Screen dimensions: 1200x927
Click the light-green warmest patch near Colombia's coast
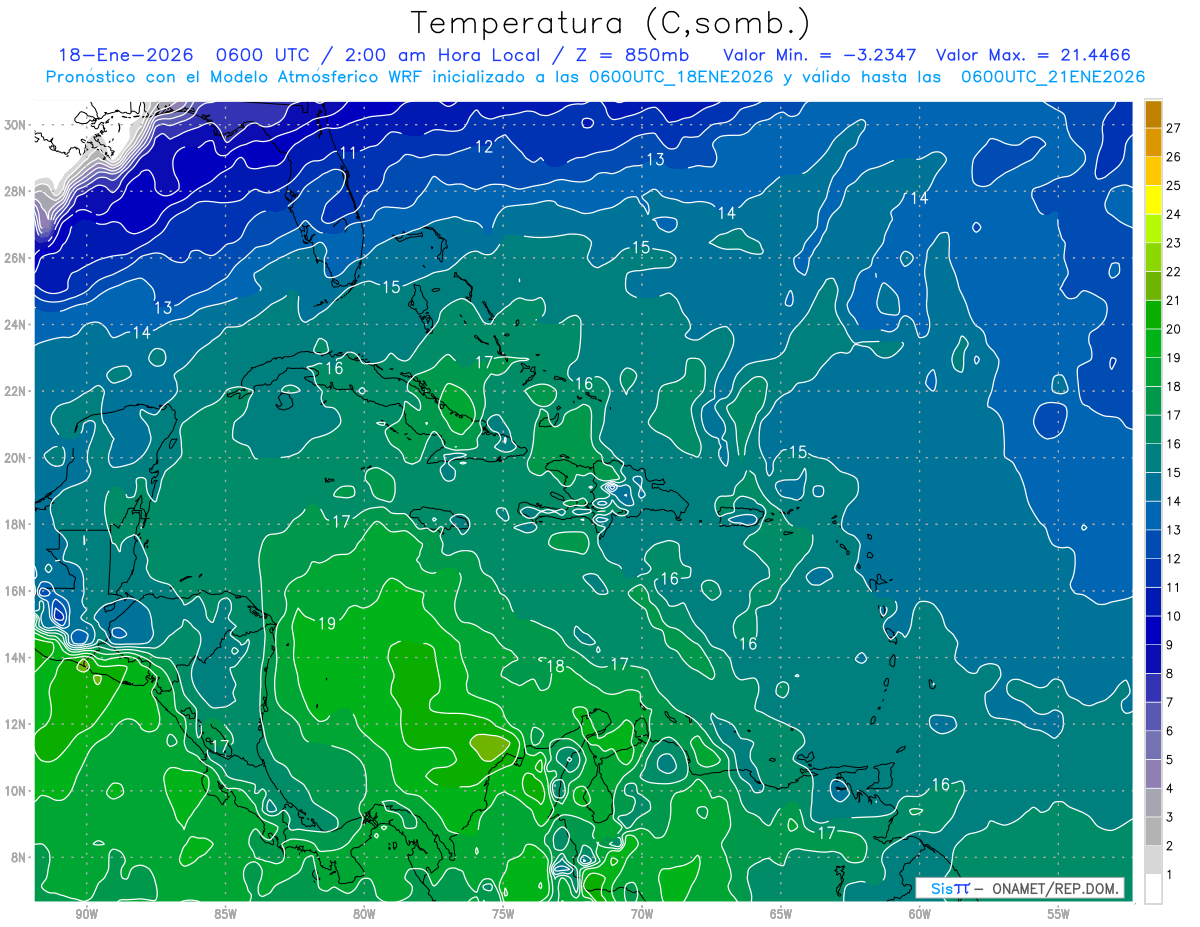(x=490, y=745)
